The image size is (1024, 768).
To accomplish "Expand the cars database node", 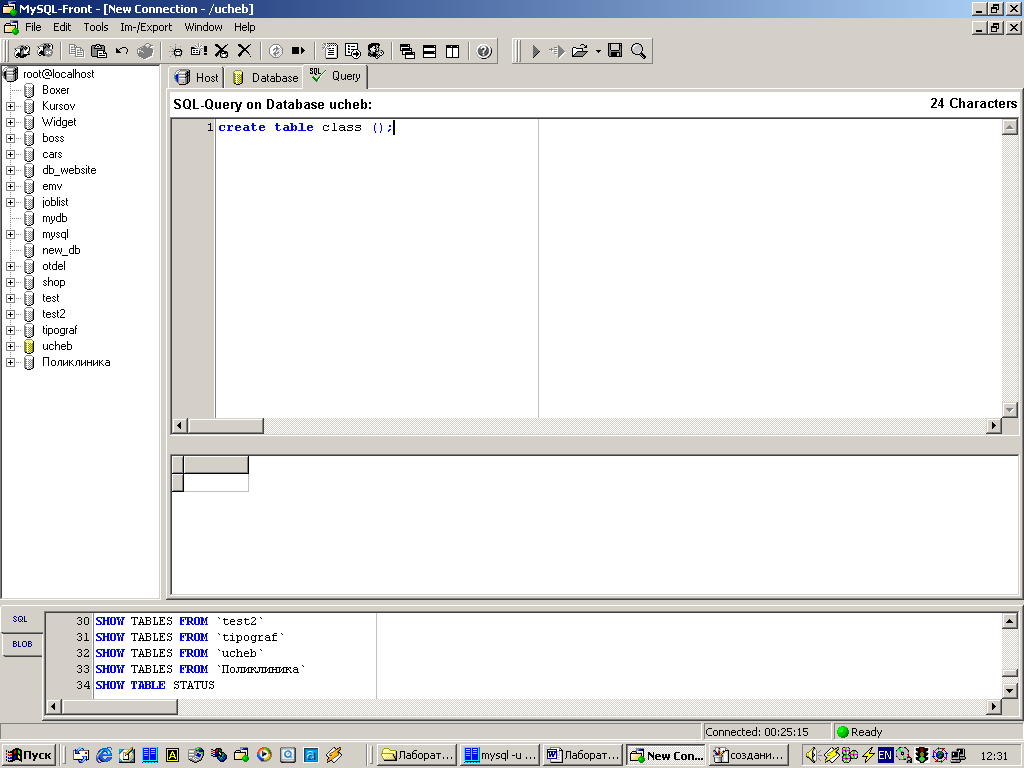I will point(10,155).
